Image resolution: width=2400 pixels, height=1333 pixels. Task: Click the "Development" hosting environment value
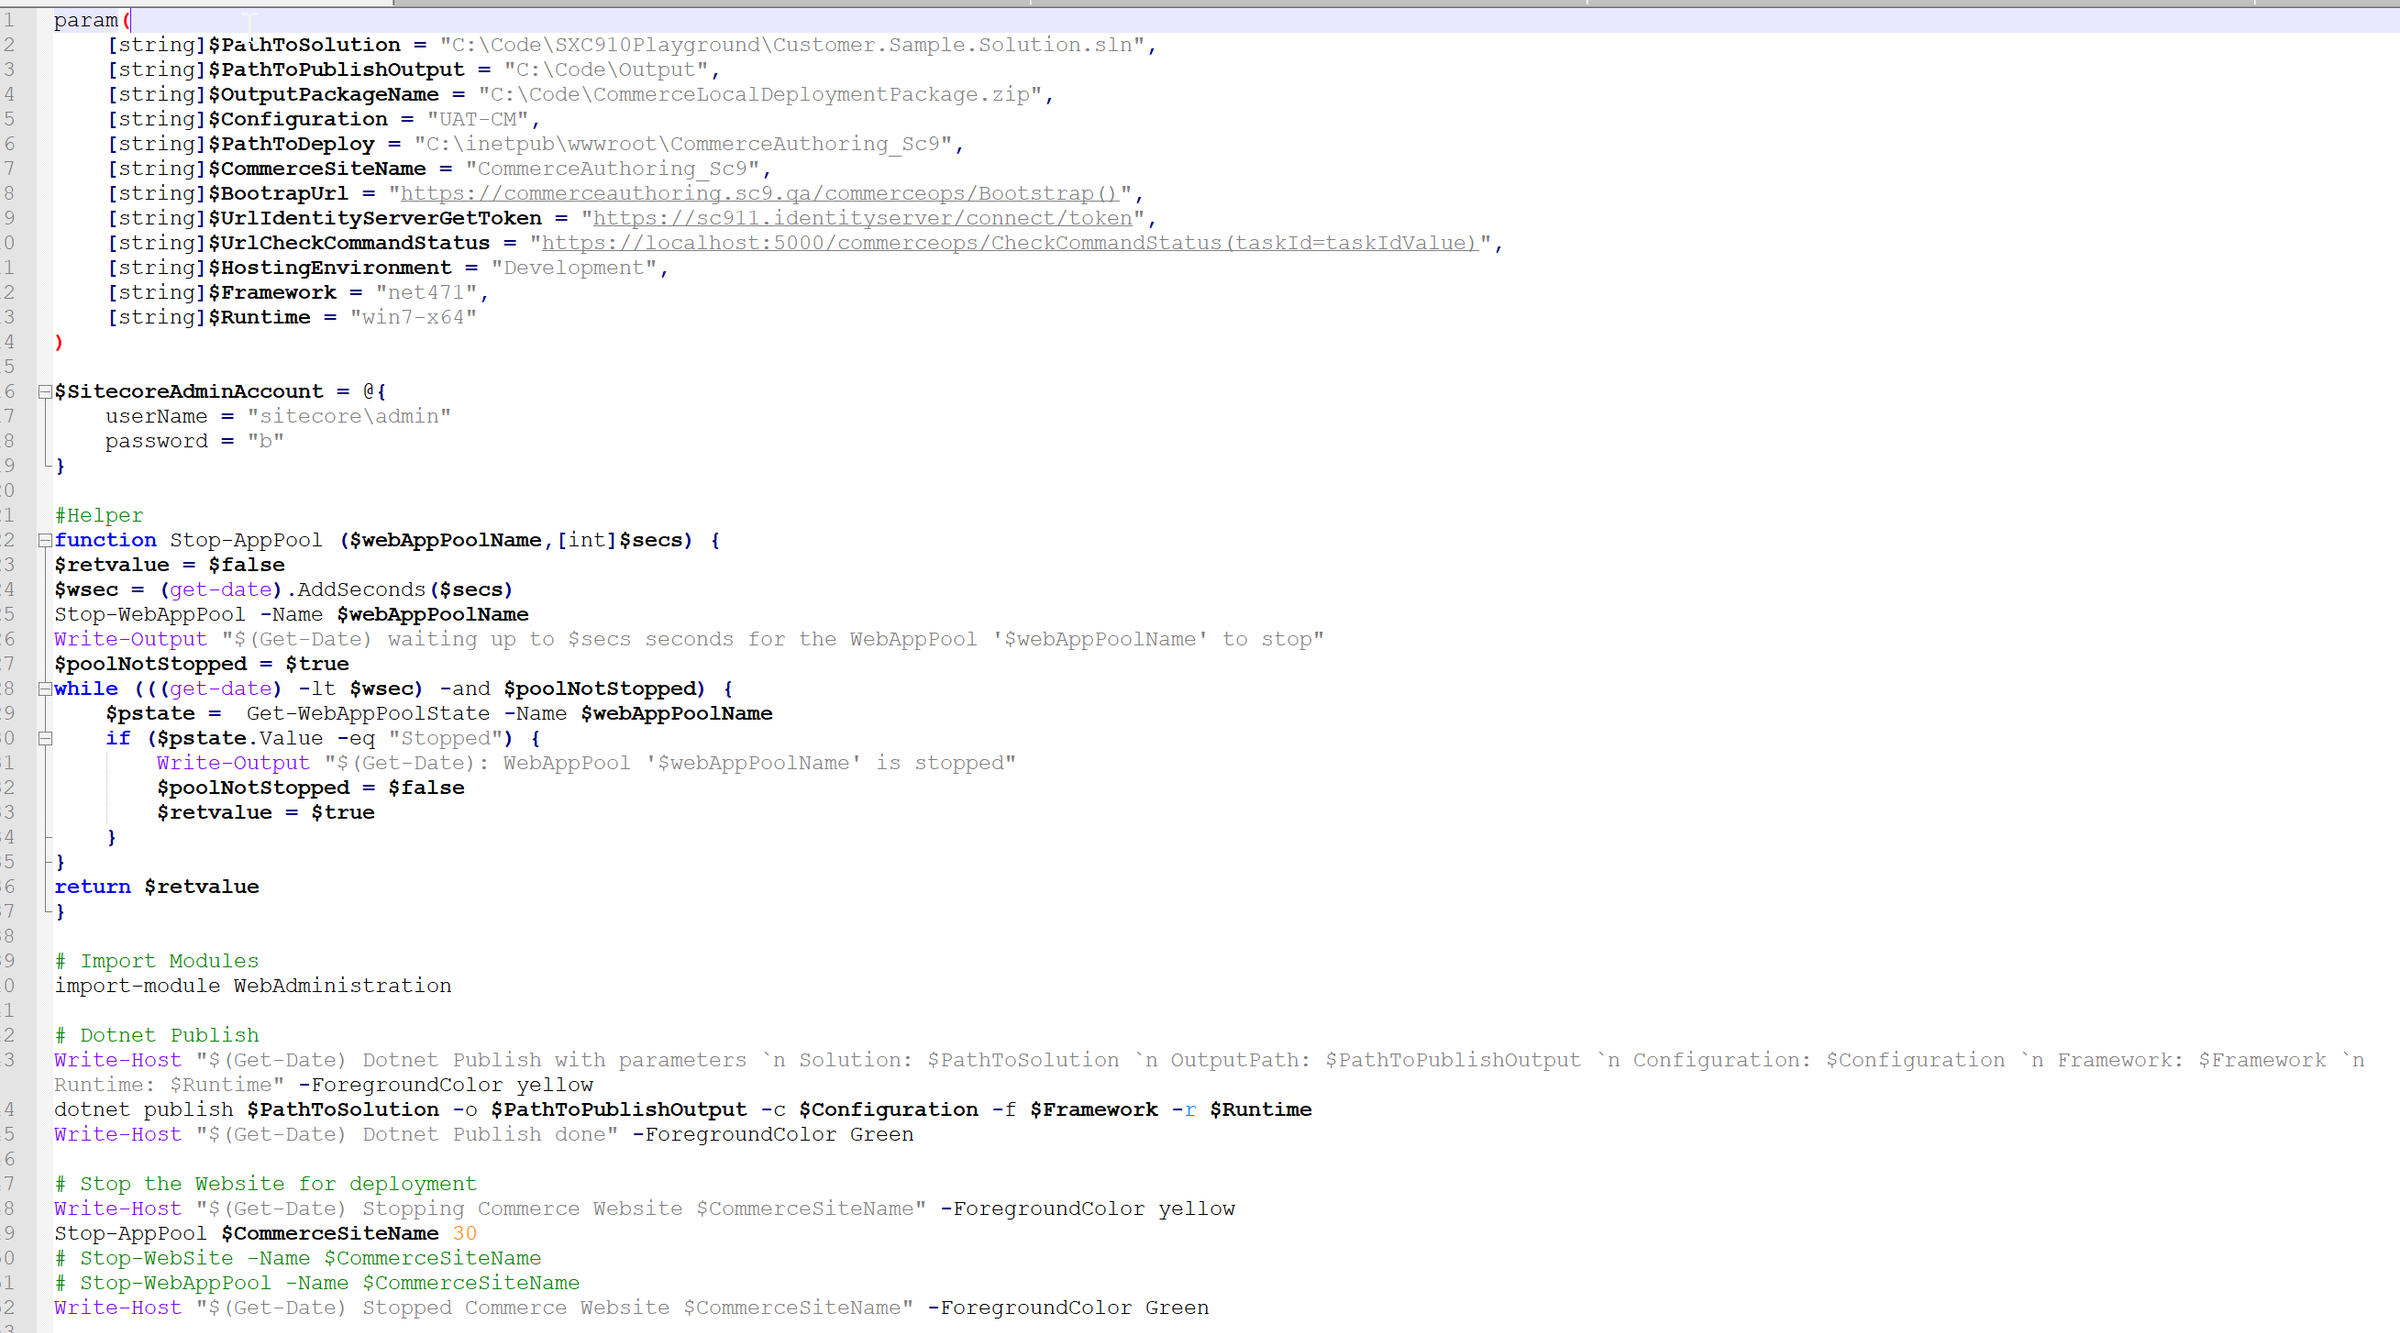pyautogui.click(x=574, y=268)
